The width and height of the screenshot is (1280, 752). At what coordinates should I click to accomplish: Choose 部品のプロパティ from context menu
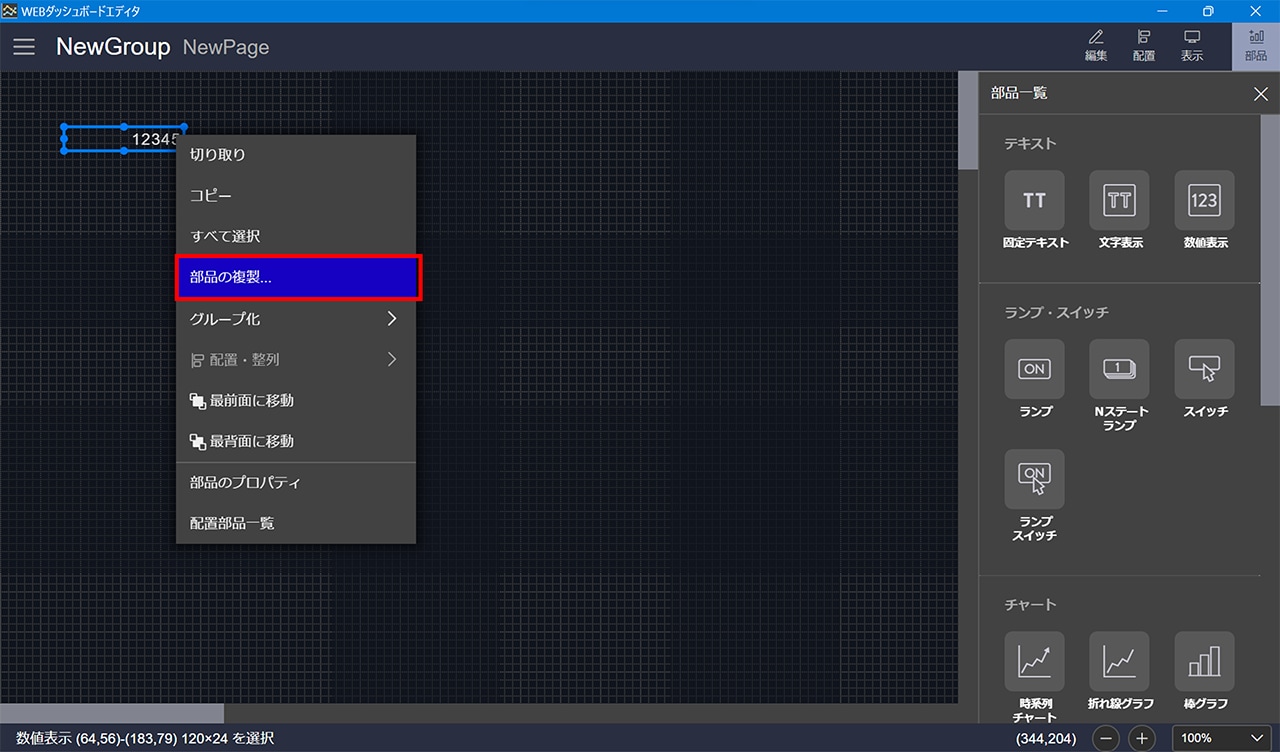[295, 482]
